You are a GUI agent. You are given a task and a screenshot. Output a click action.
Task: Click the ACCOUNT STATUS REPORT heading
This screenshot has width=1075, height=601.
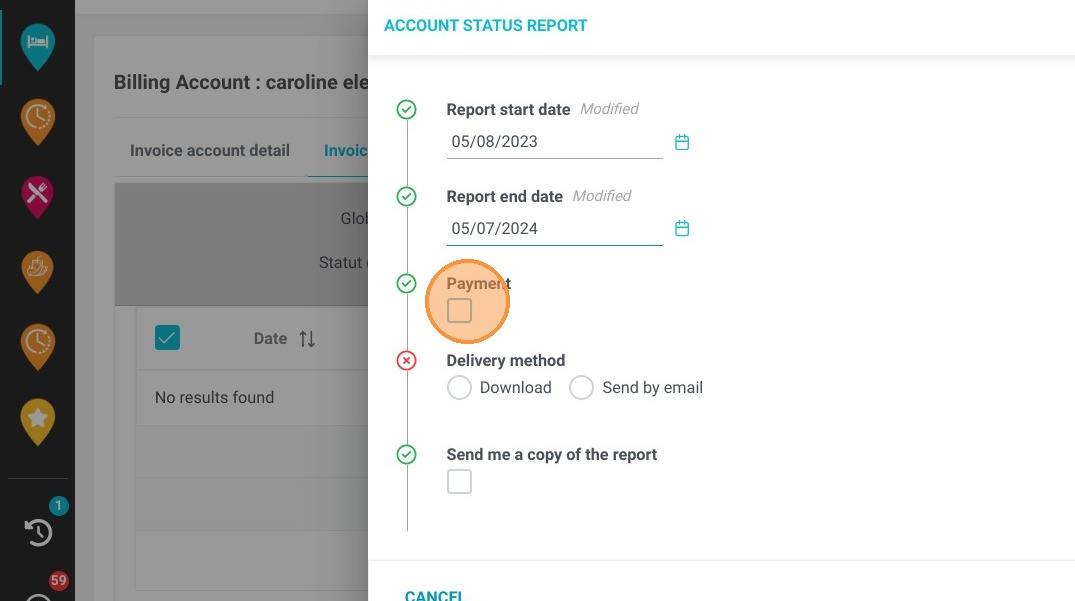(x=485, y=25)
